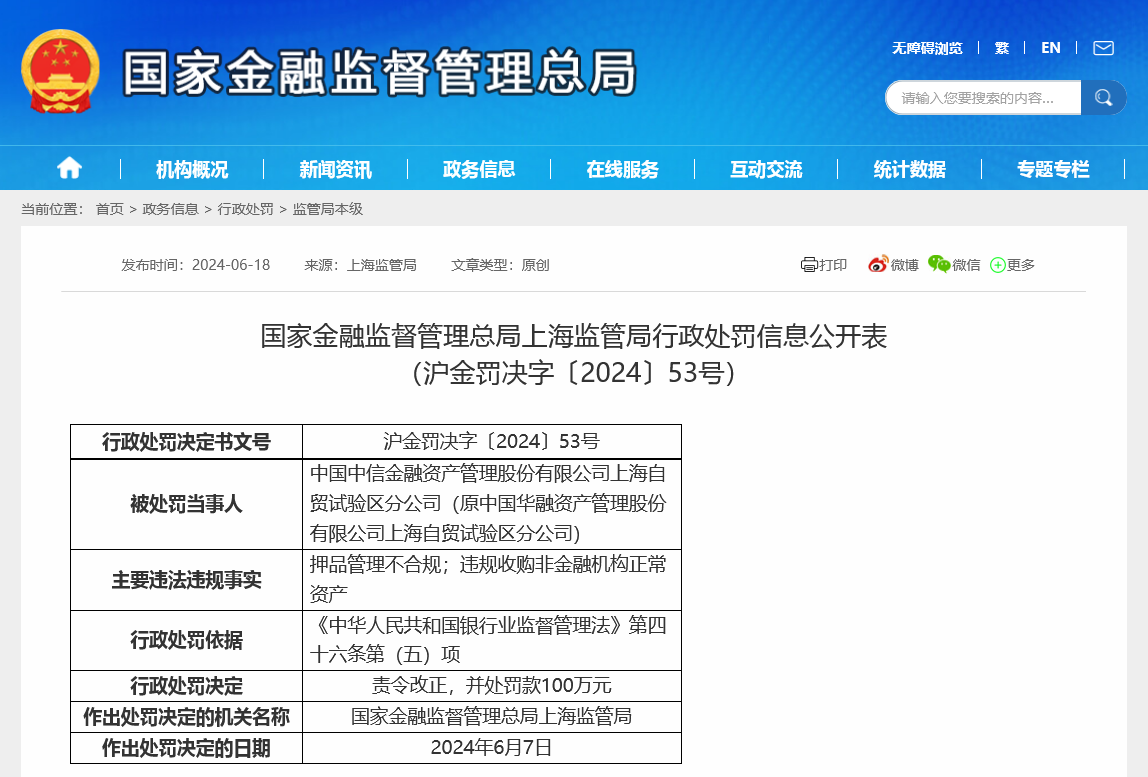The width and height of the screenshot is (1148, 777).
Task: Open the mail envelope icon
Action: click(x=1103, y=48)
